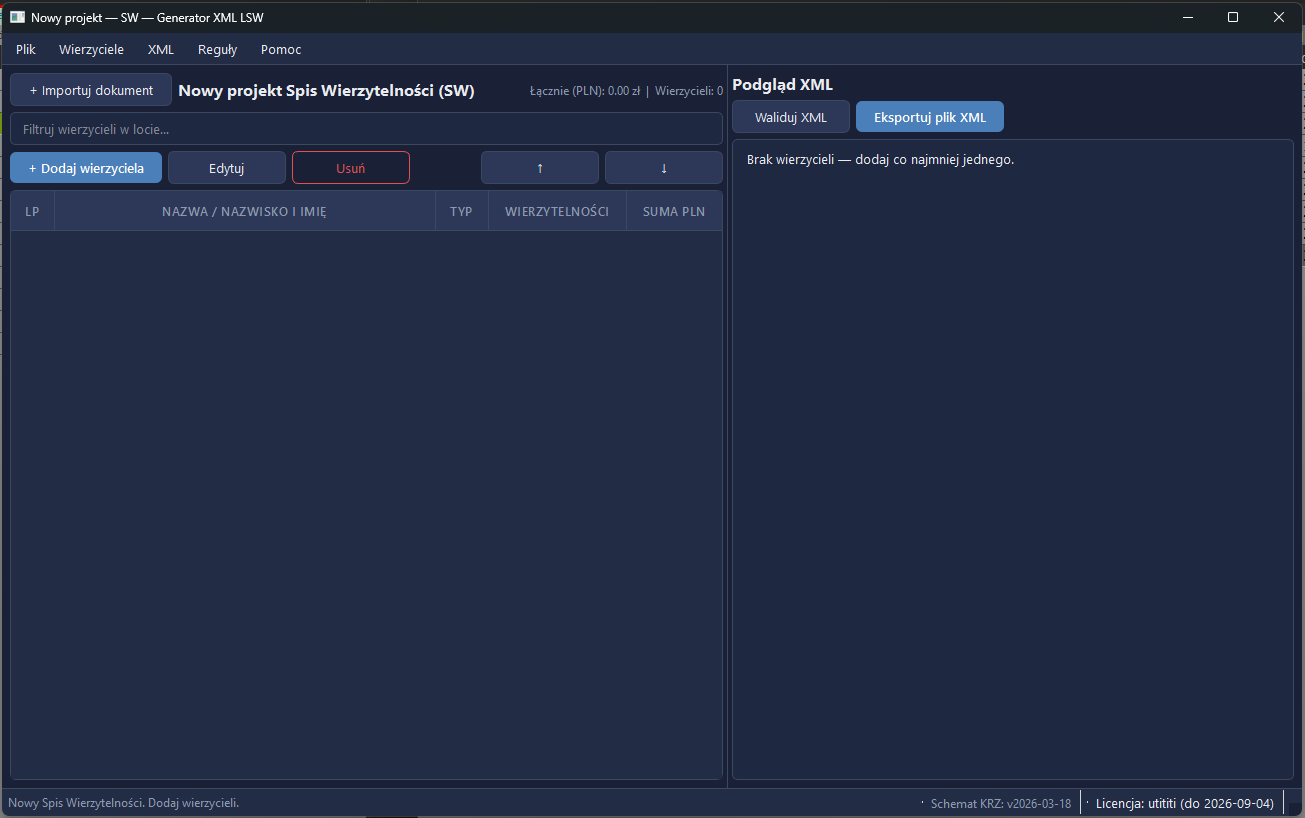The image size is (1305, 818).
Task: Maximize the Generator XML LSW window
Action: point(1233,17)
